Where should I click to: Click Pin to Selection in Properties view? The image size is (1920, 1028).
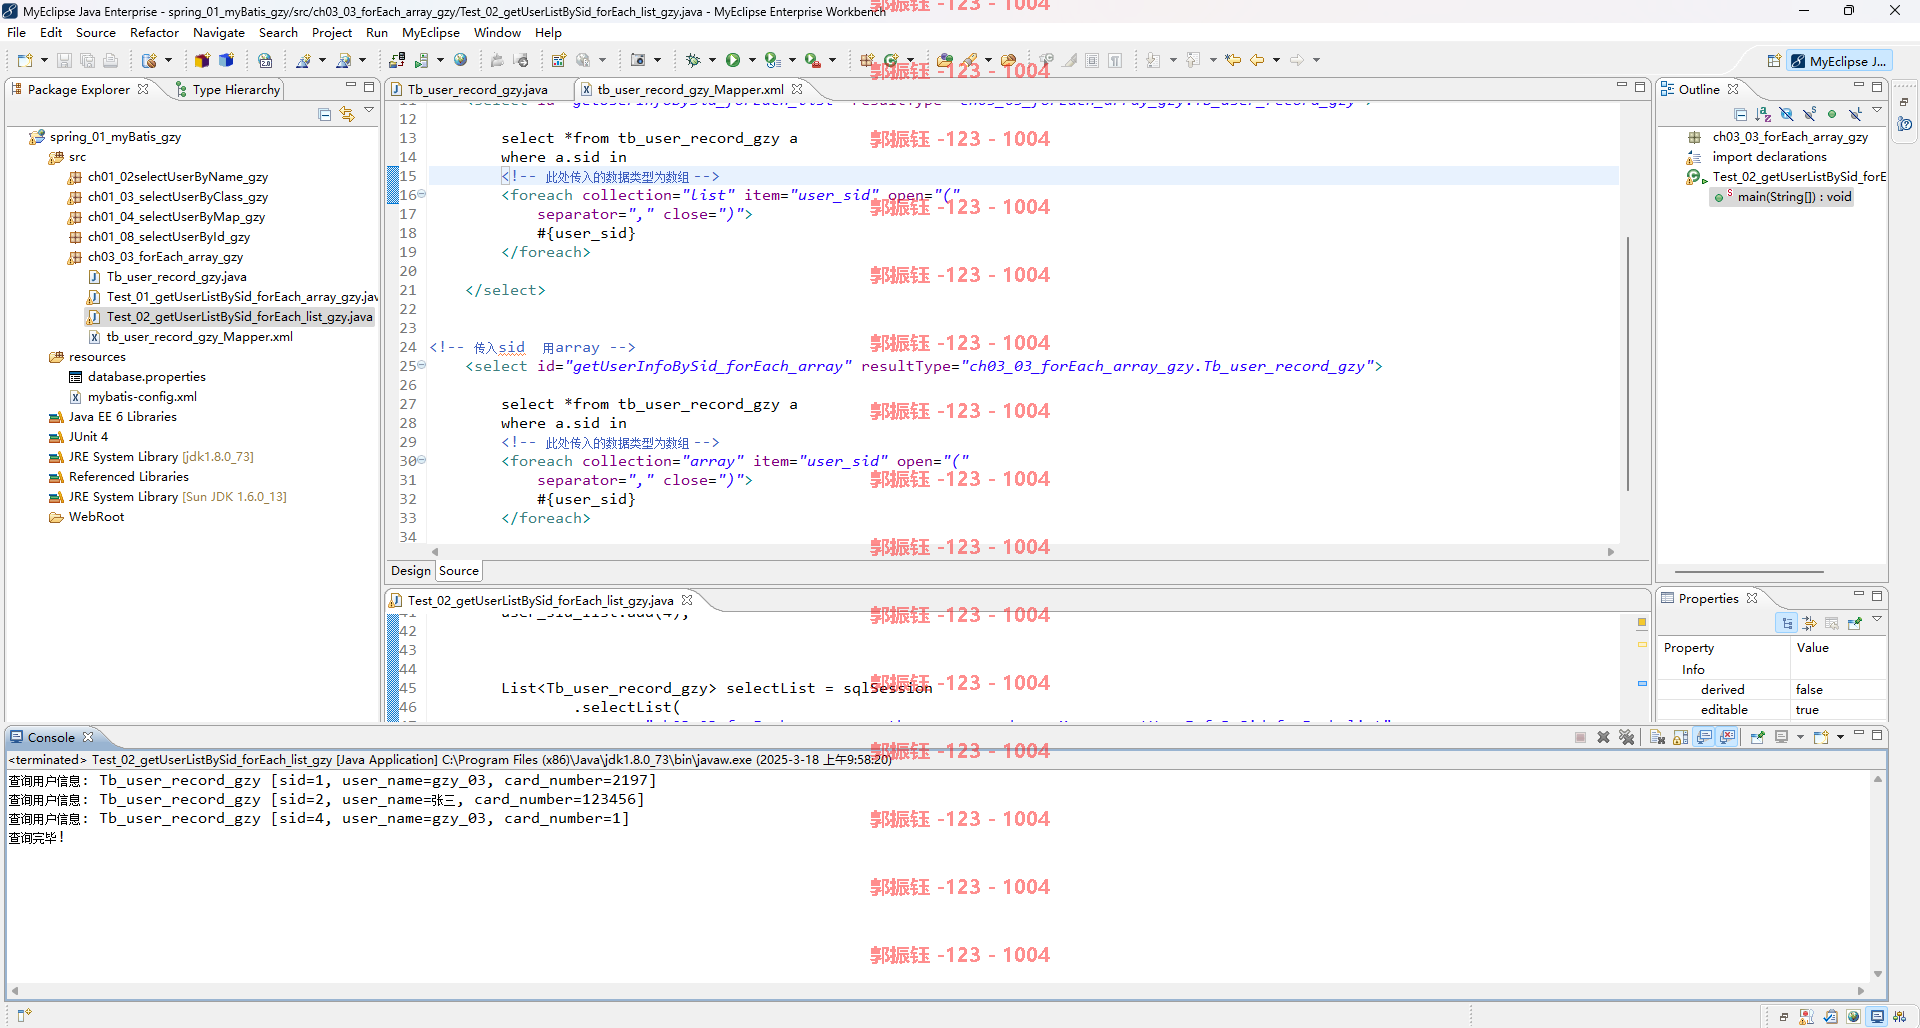point(1855,623)
